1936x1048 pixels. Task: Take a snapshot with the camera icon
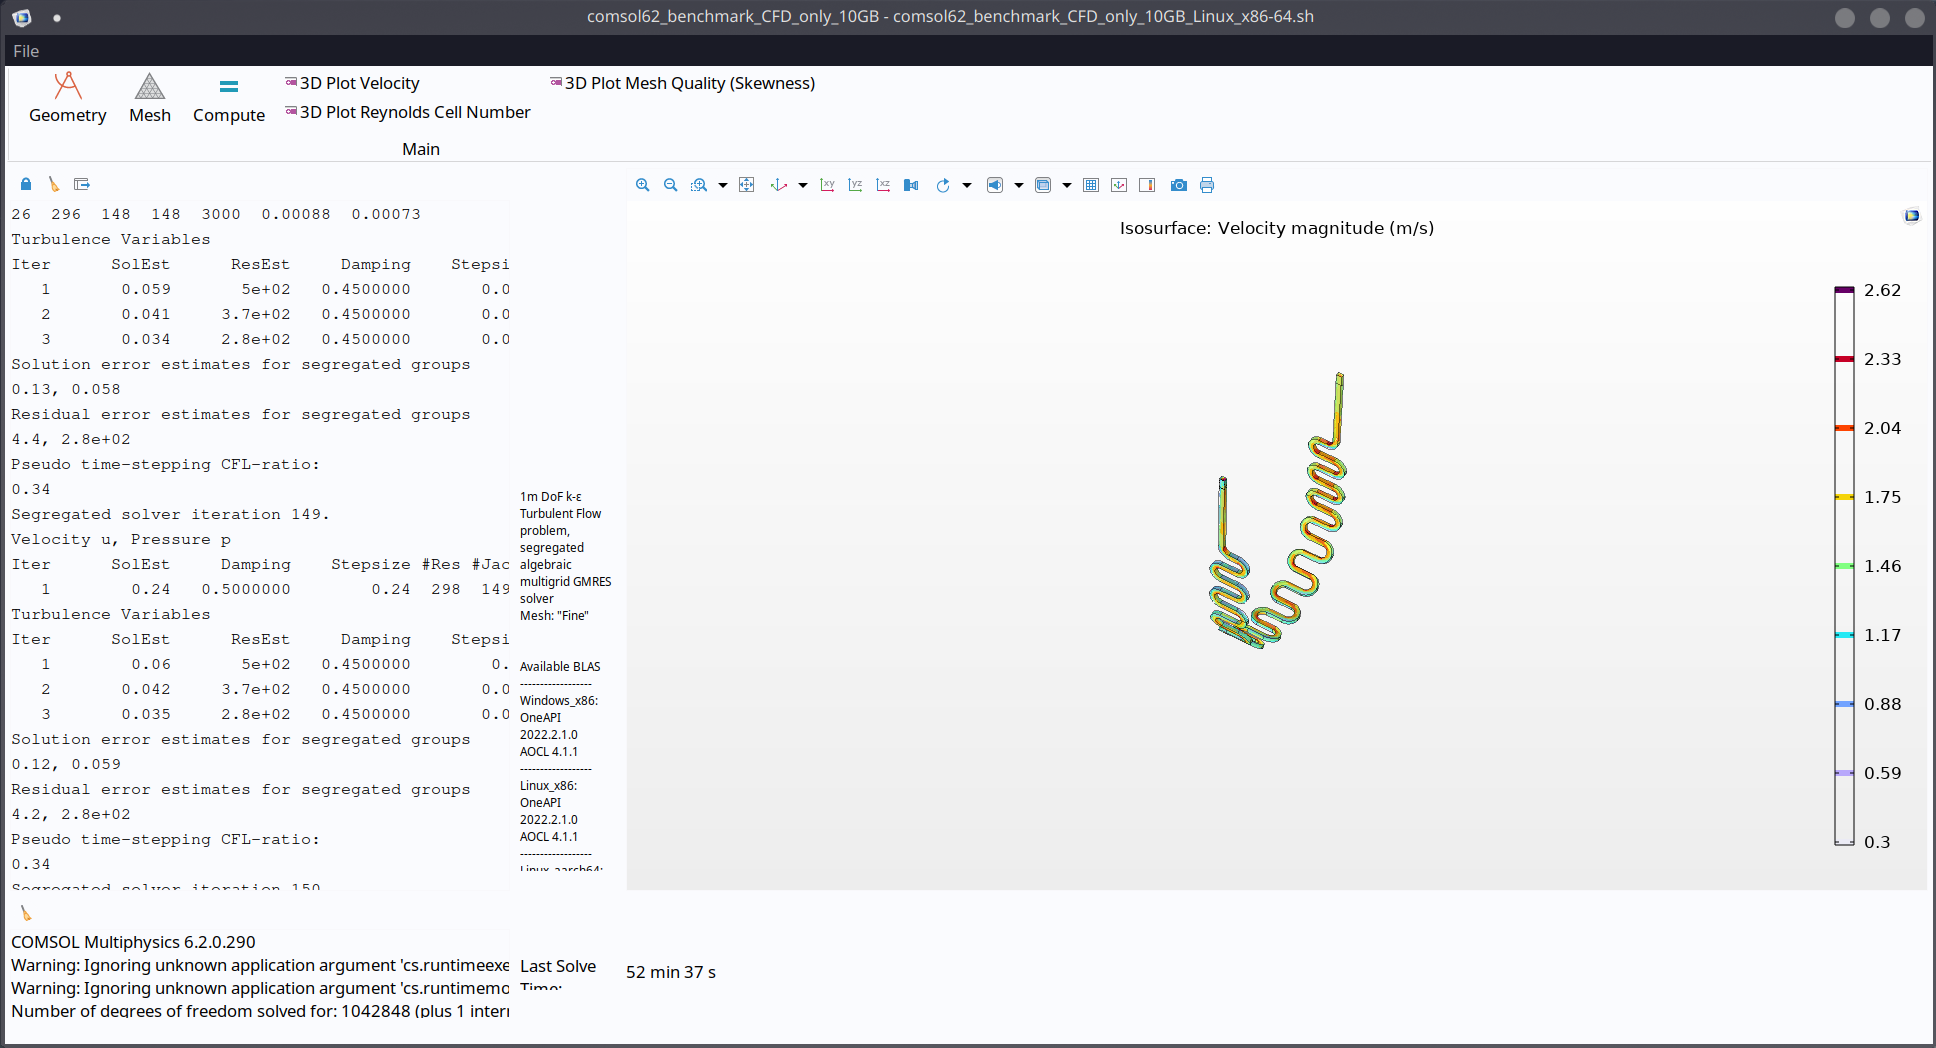point(1179,185)
